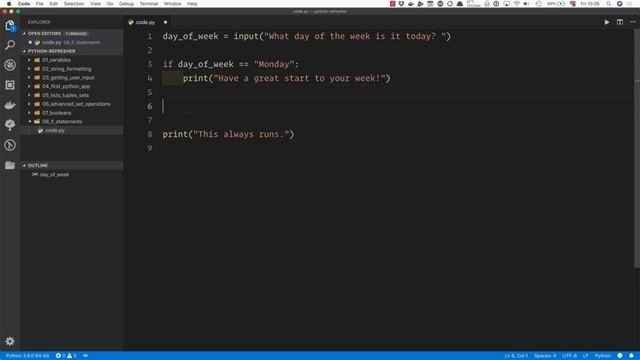Open the Window menu
Viewport: 640px width, 360px height.
tap(173, 4)
